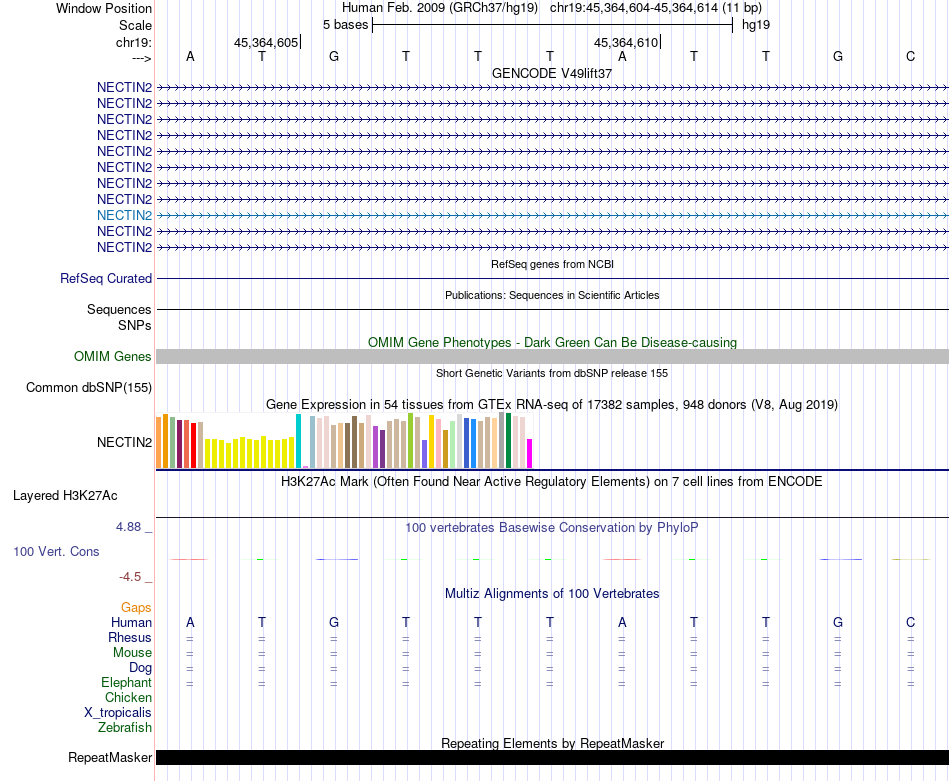Viewport: 950px width, 781px height.
Task: Select the X_tropicalis species label
Action: (x=118, y=713)
